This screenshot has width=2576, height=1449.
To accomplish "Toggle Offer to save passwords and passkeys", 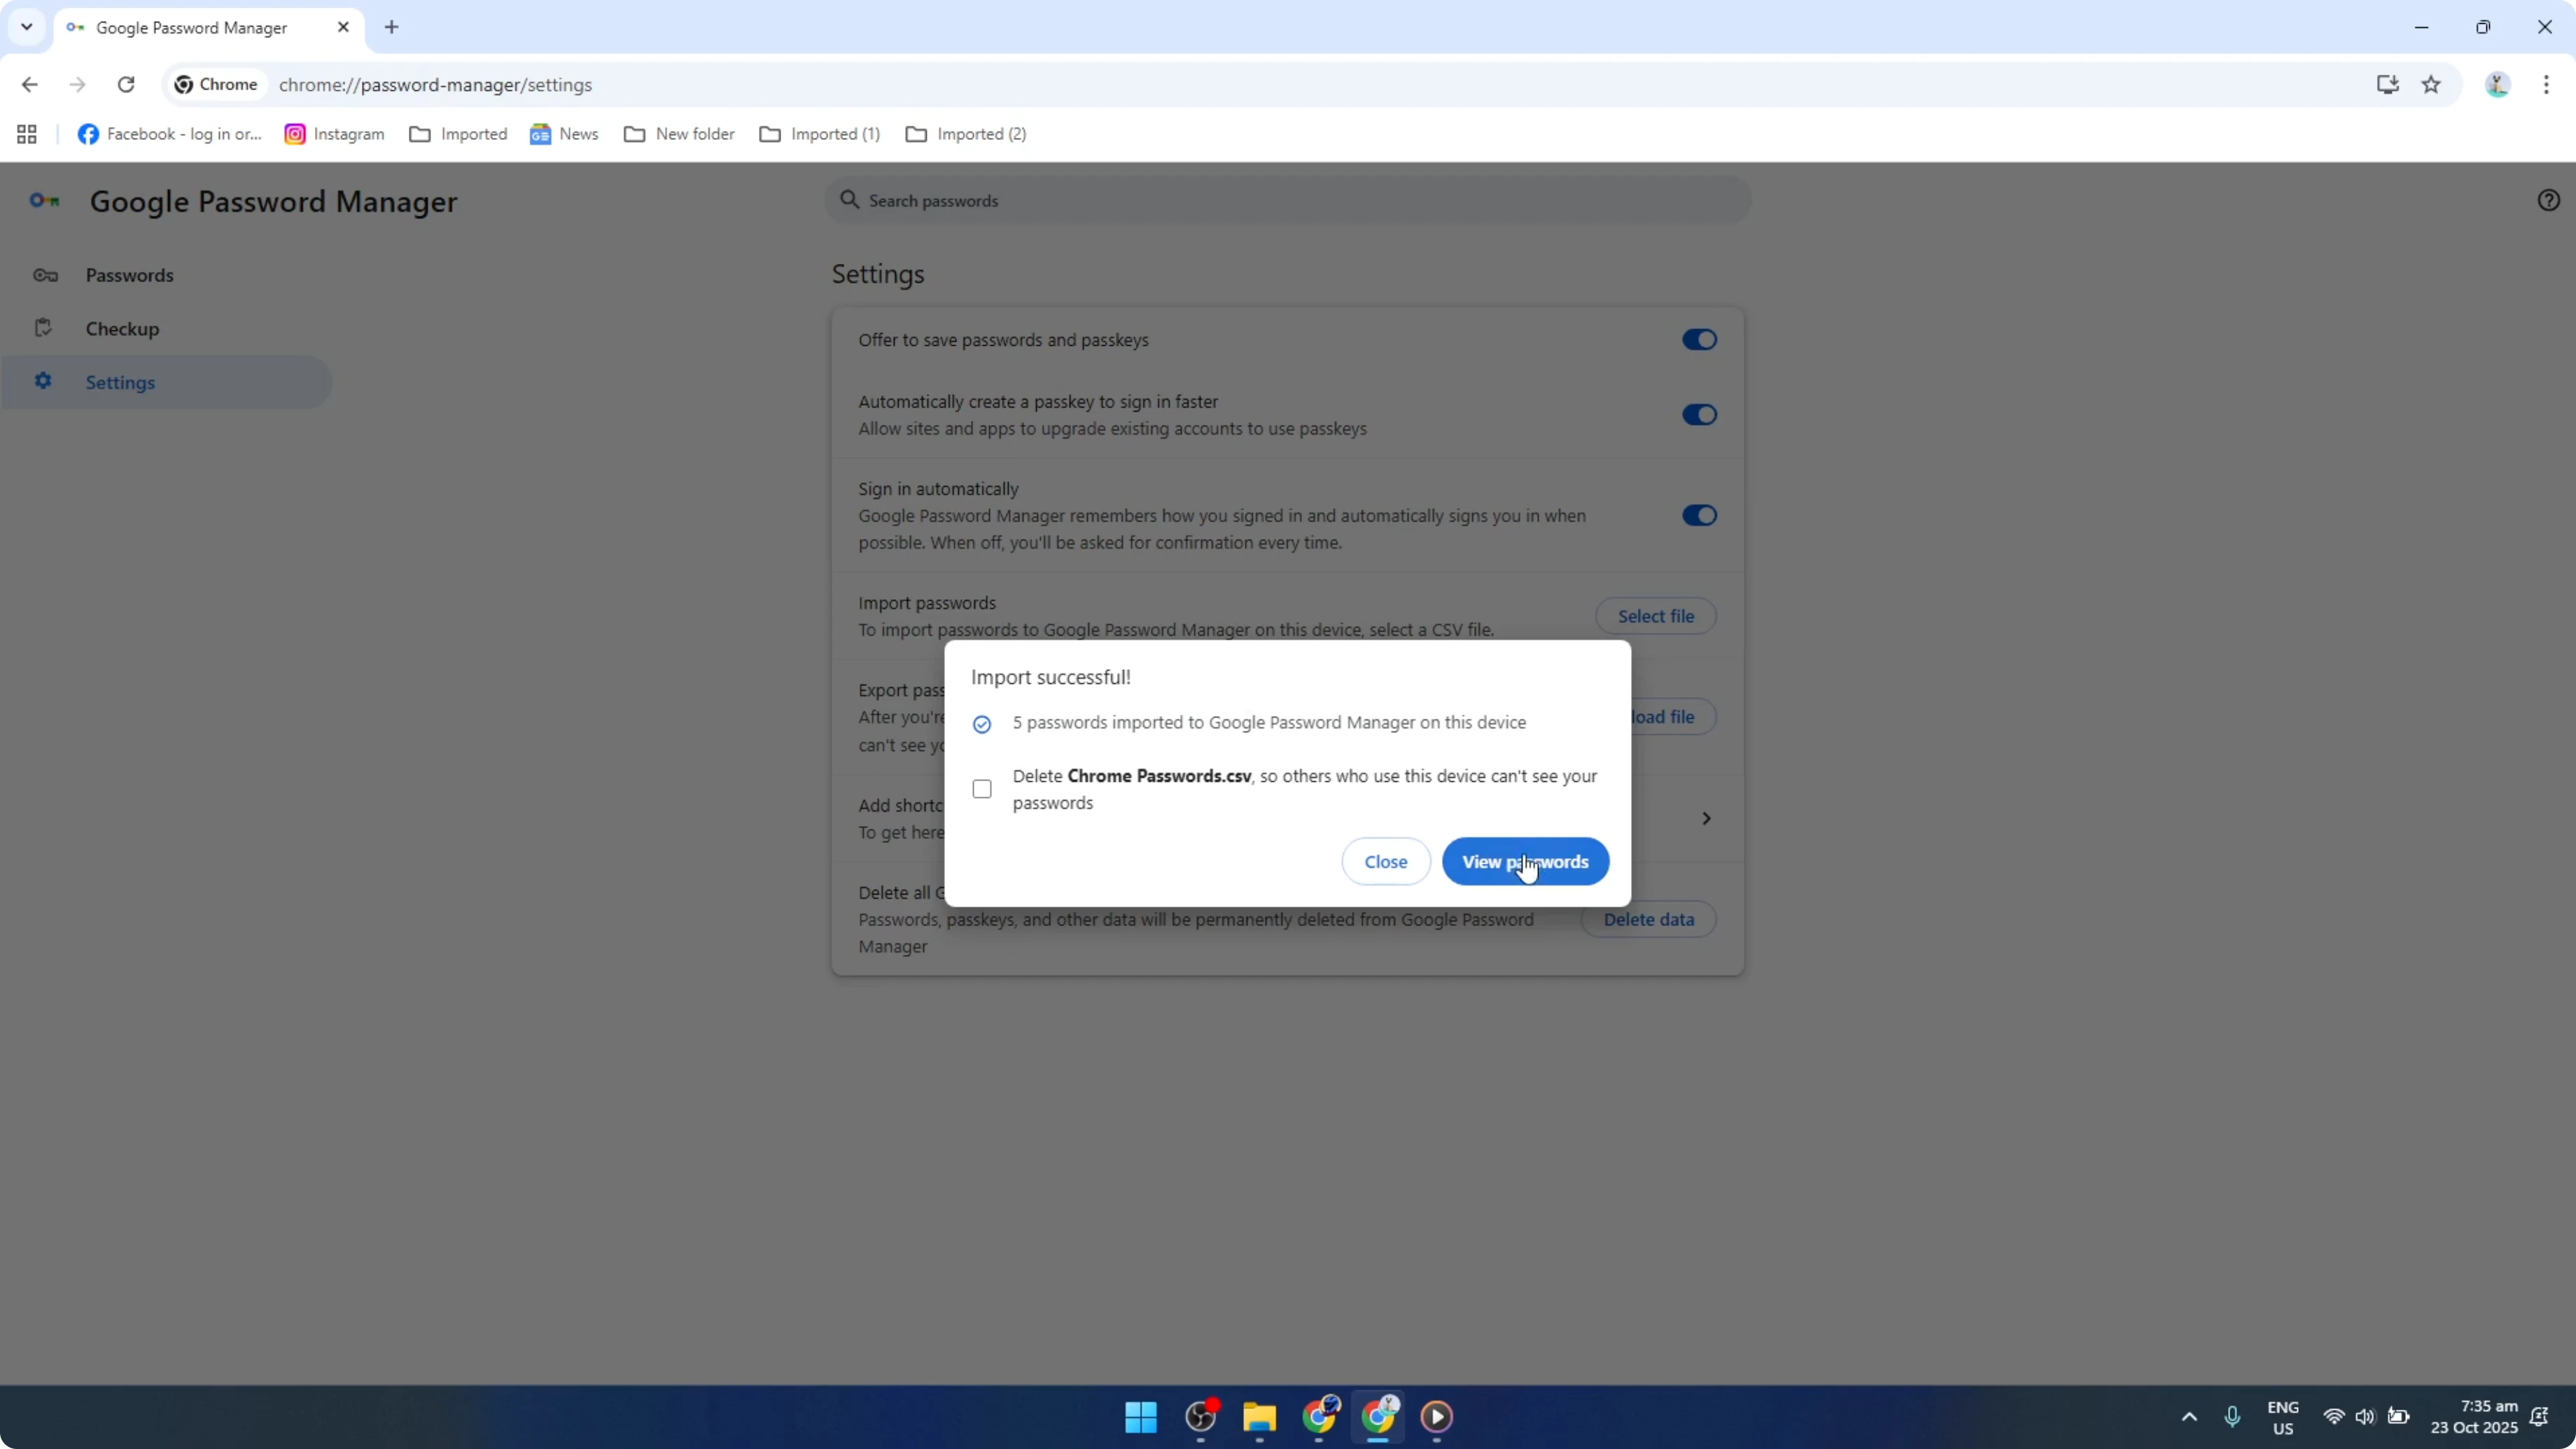I will pyautogui.click(x=1699, y=340).
